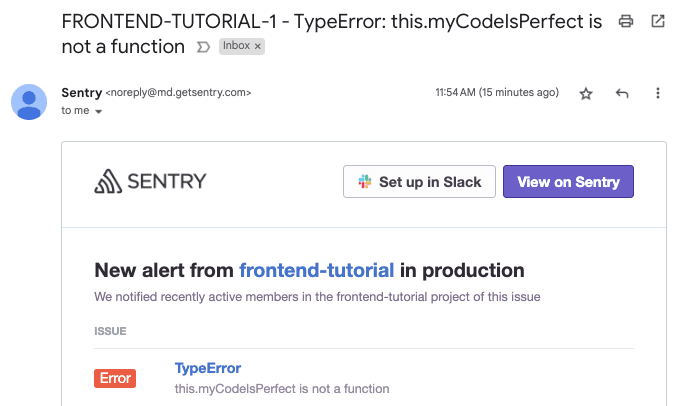The image size is (681, 406).
Task: Click the Set up in Slack button
Action: [x=419, y=182]
